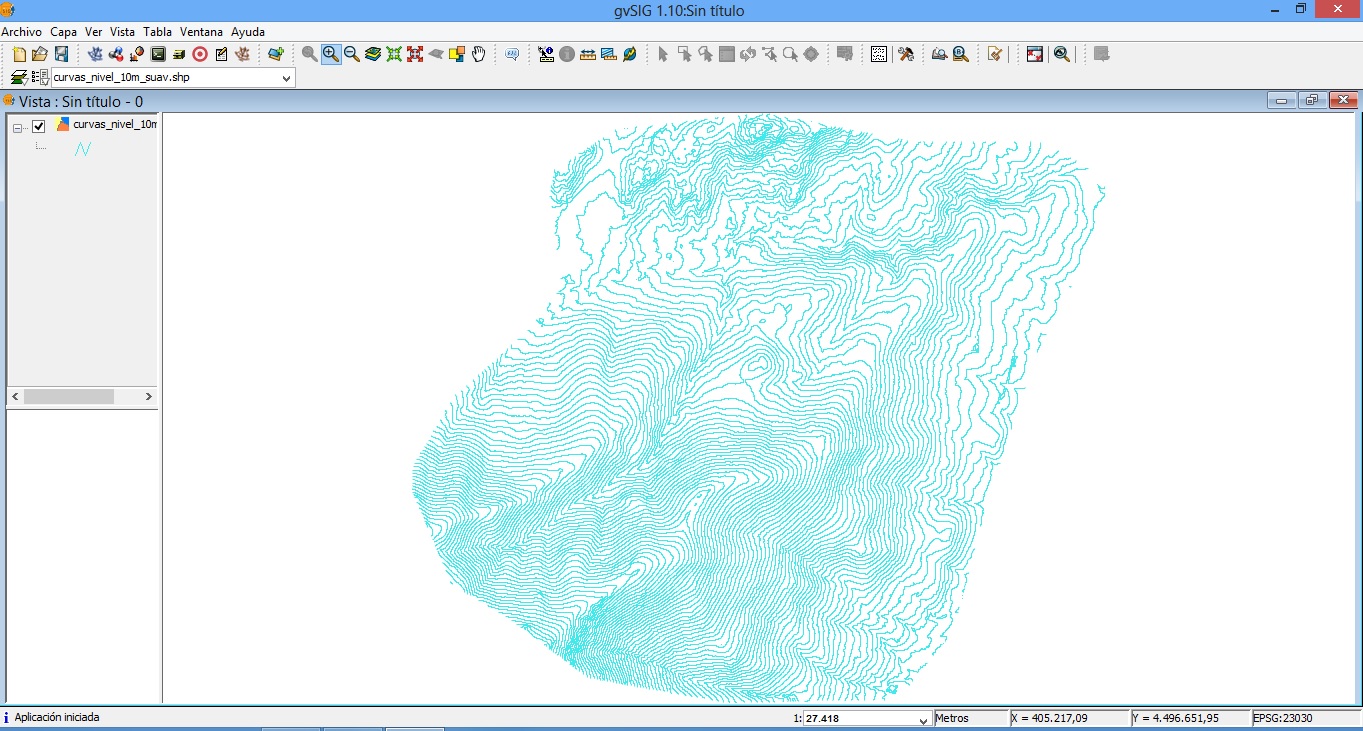Open an existing project with folder icon
The height and width of the screenshot is (731, 1363).
coord(40,54)
